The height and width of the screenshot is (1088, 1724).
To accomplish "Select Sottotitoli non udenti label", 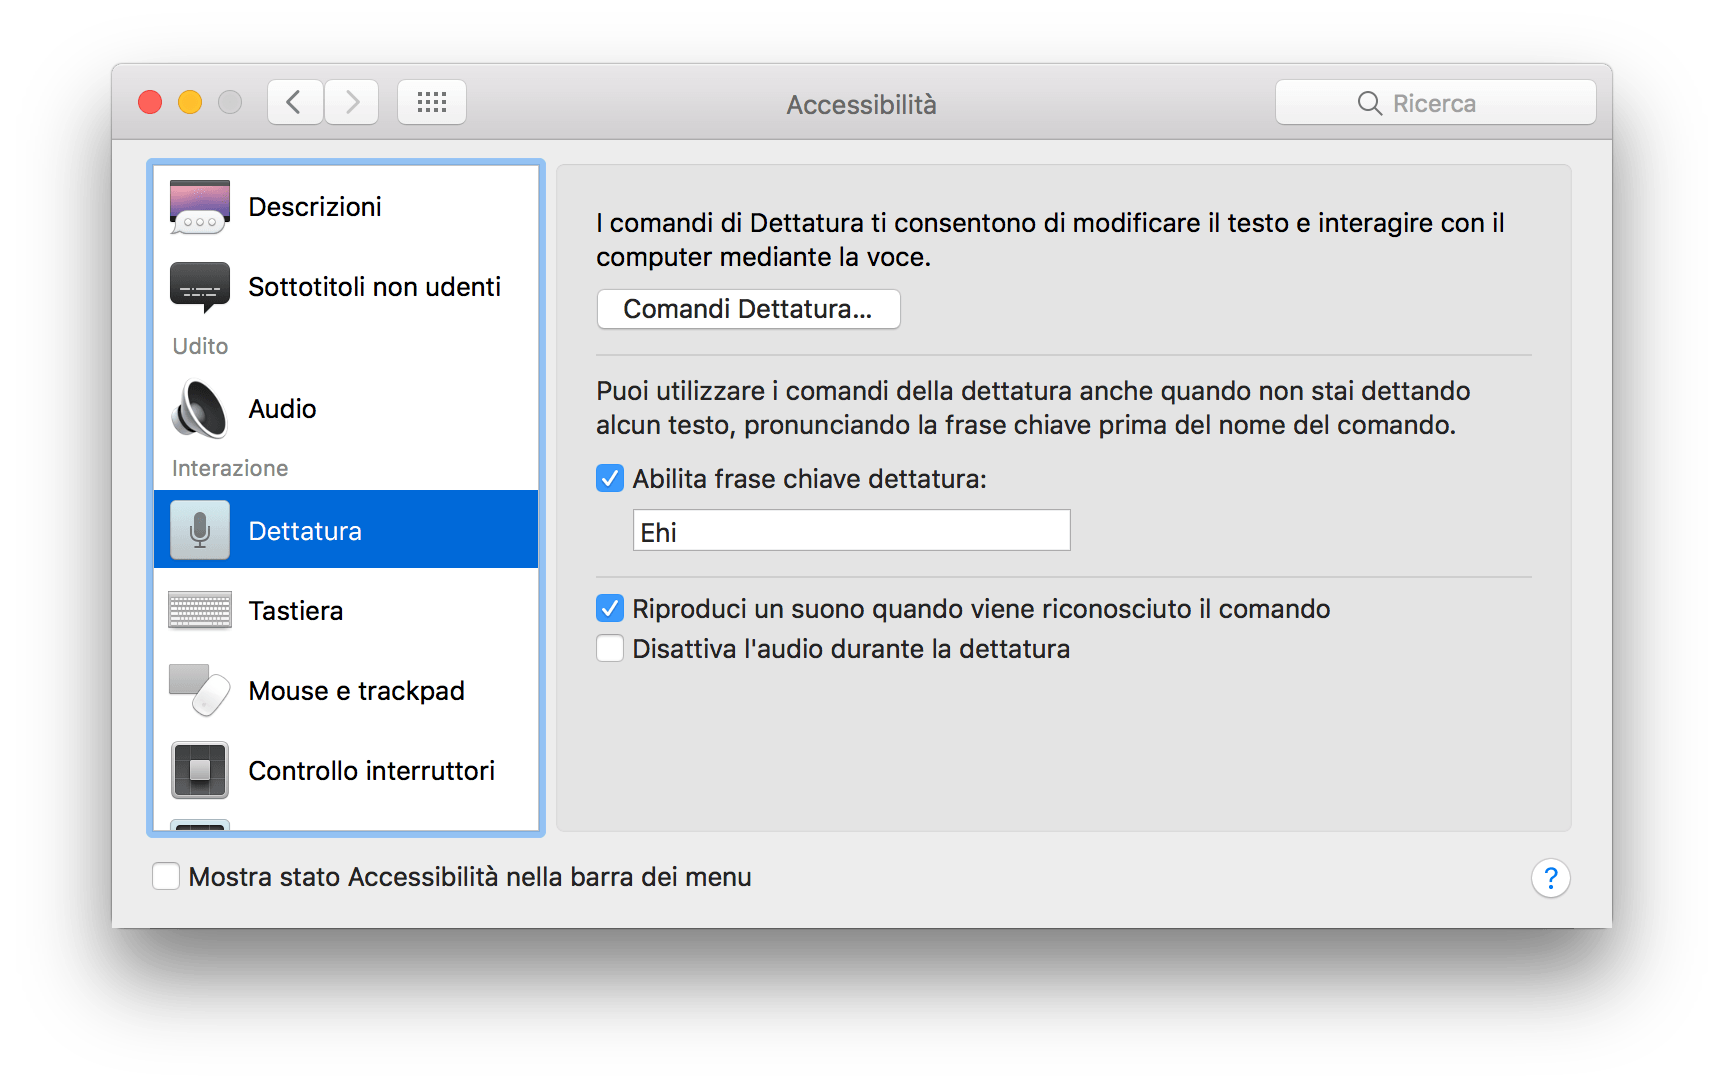I will (x=374, y=287).
